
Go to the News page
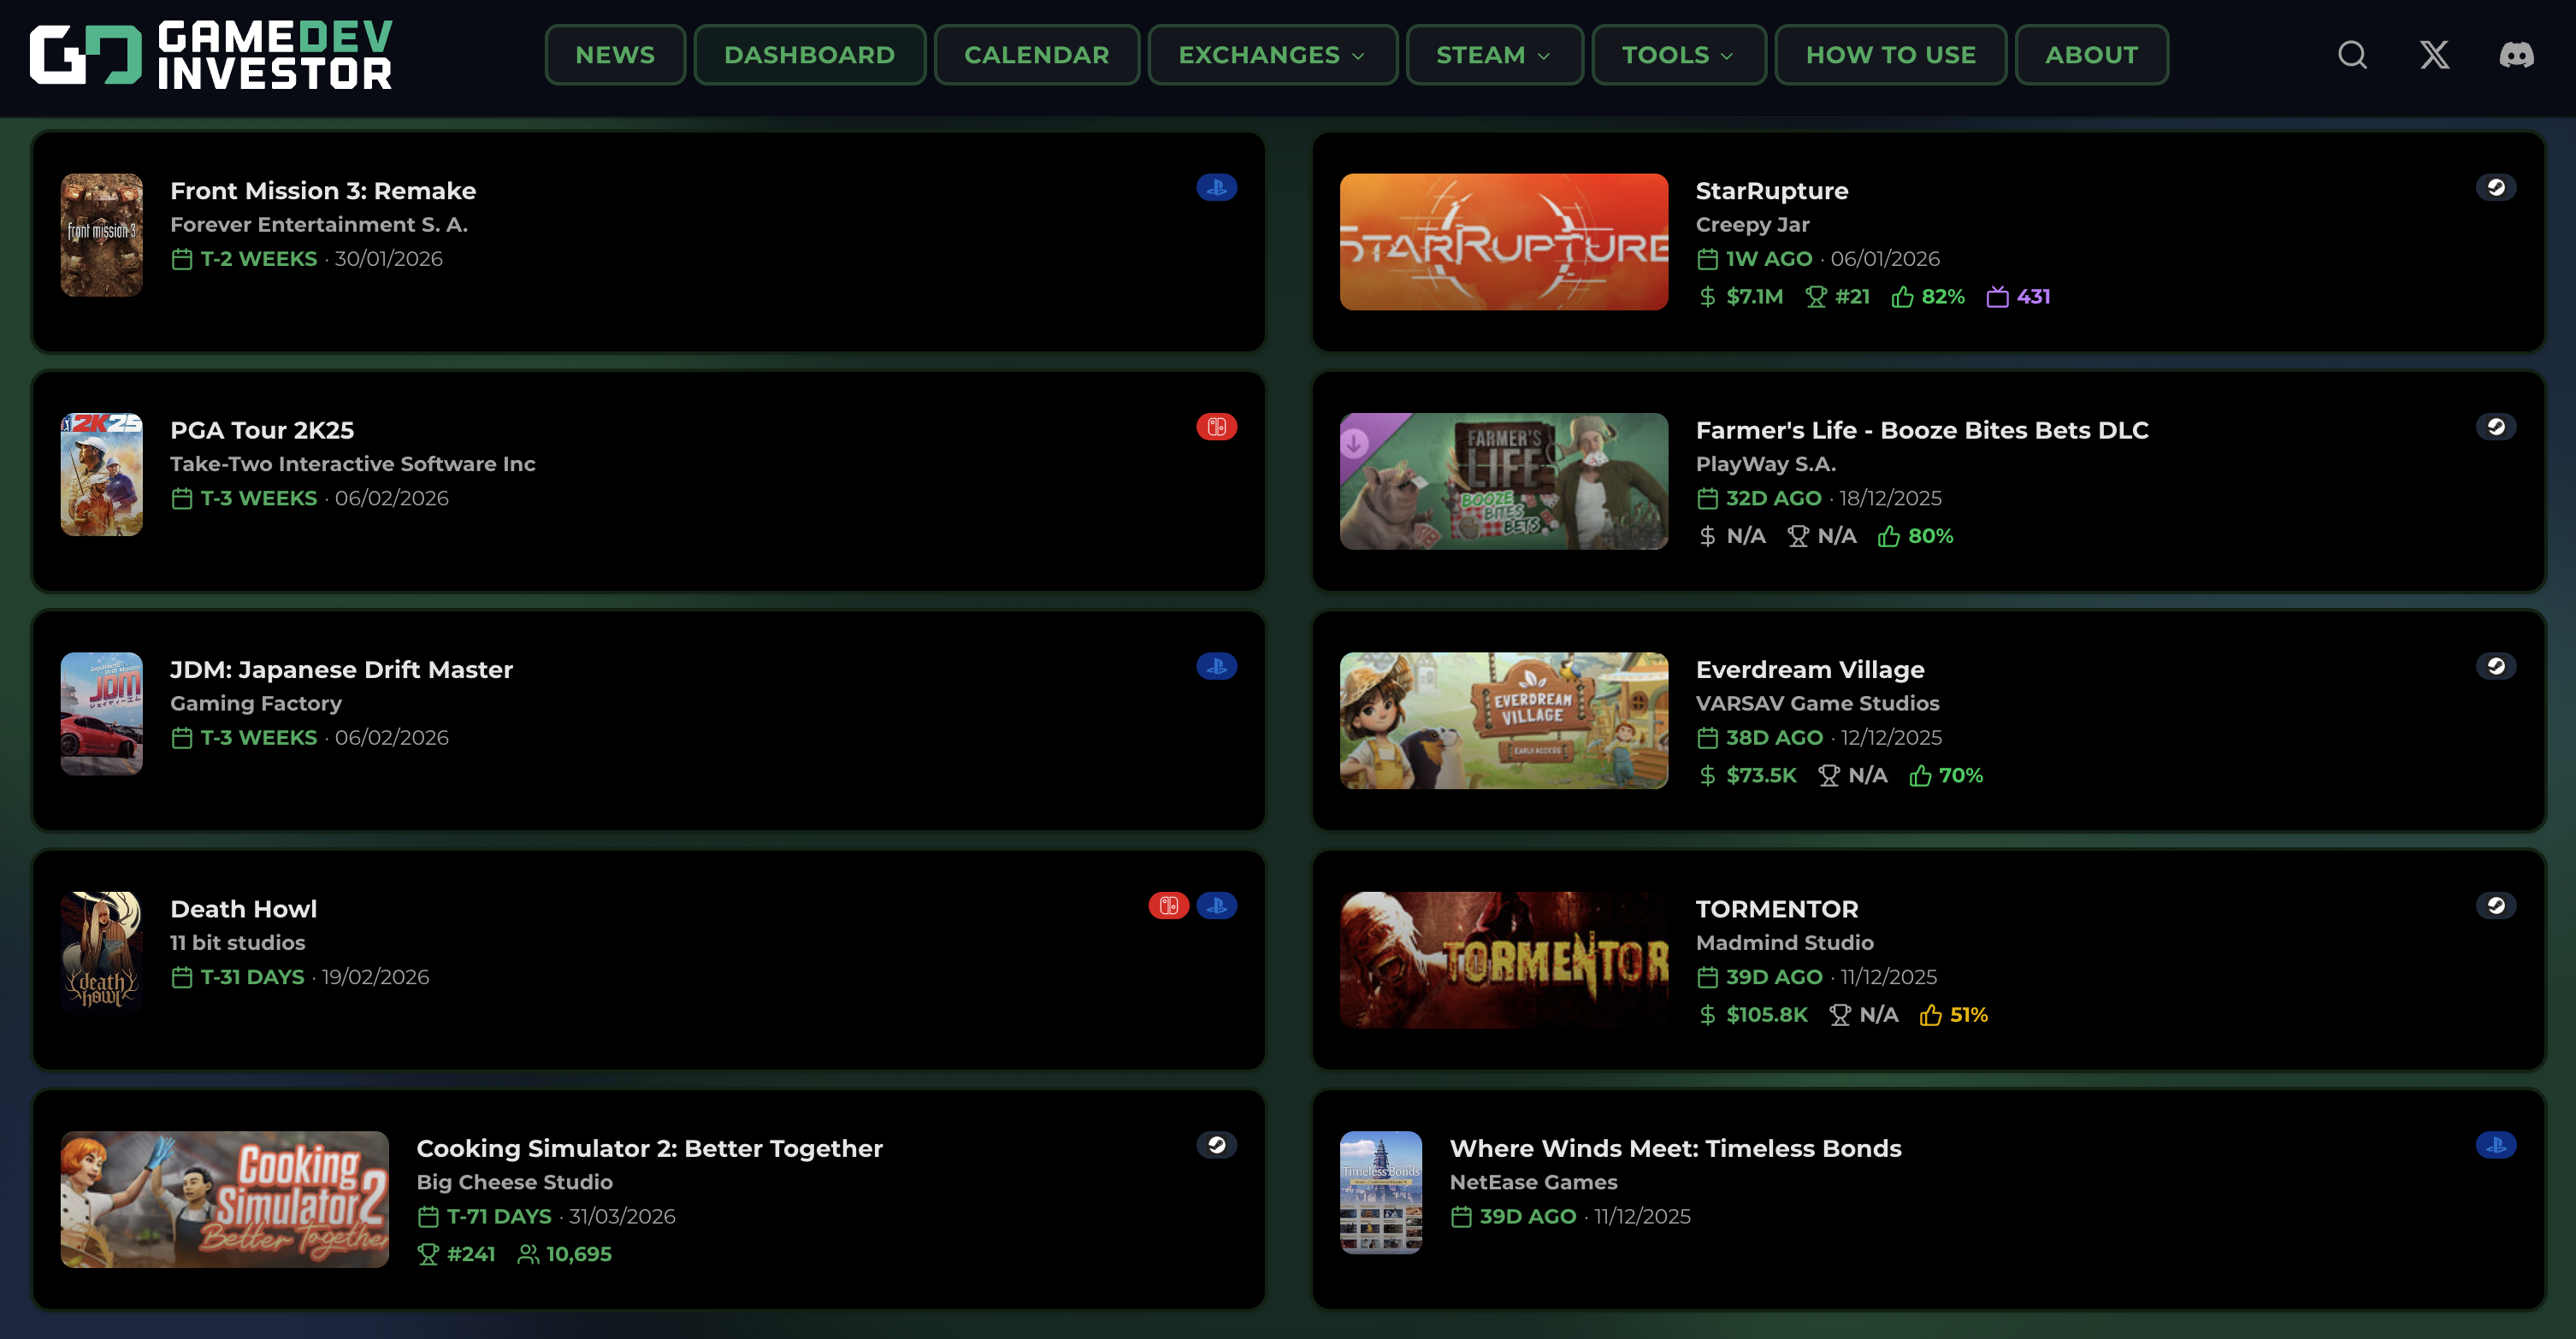pos(614,55)
